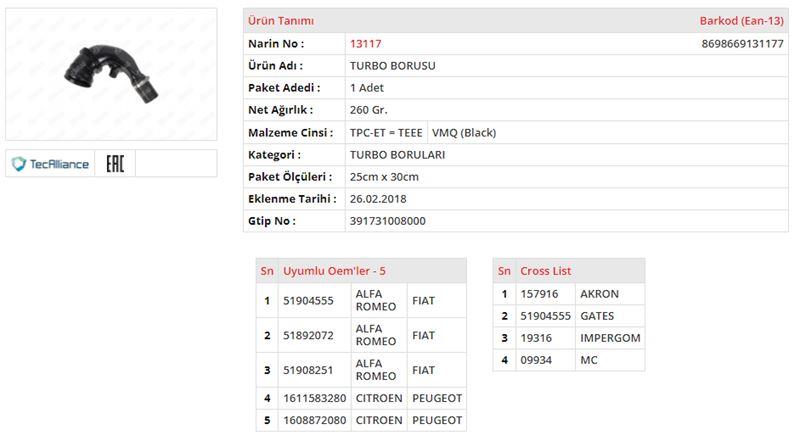Select OEM number 51892072

[x=308, y=335]
